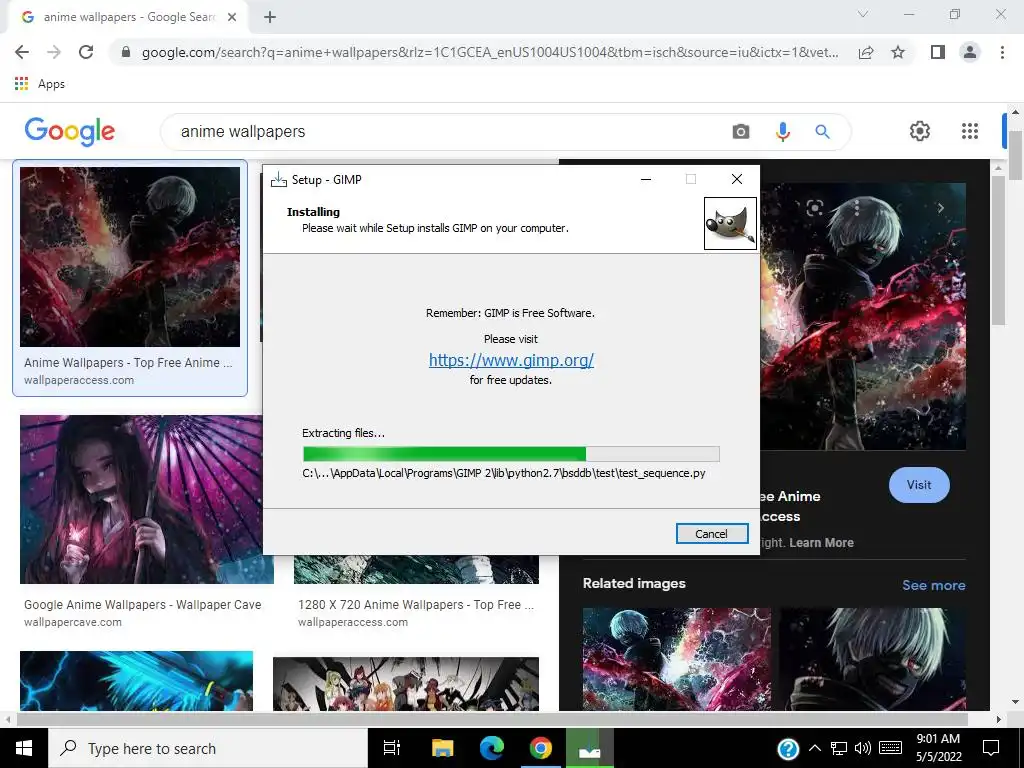Click the large Tokyo Ghoul preview image
The image size is (1024, 768).
(863, 316)
